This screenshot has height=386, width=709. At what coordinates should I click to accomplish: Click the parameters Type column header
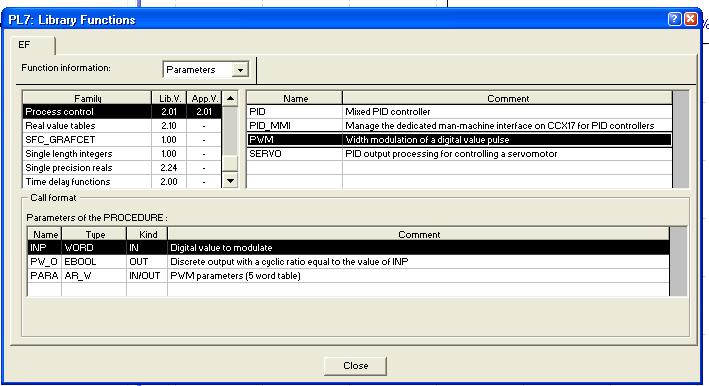pyautogui.click(x=95, y=234)
